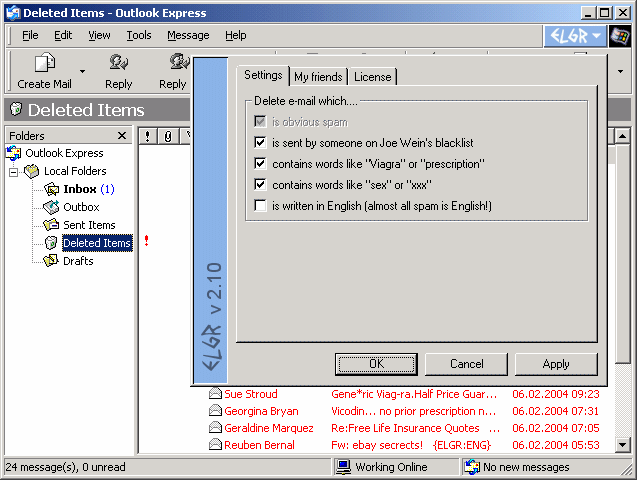
Task: Click '24 message(s), 0 unread' status text
Action: tap(65, 467)
